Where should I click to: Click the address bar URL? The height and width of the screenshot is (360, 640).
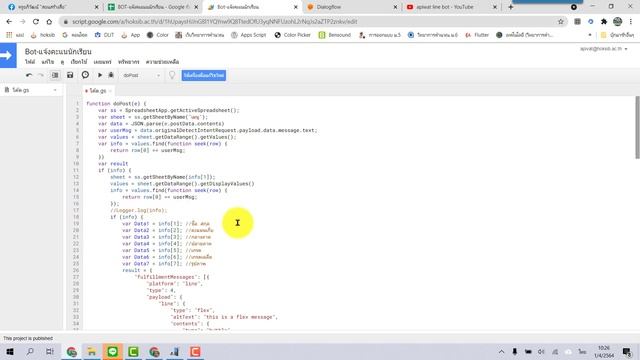tap(214, 22)
